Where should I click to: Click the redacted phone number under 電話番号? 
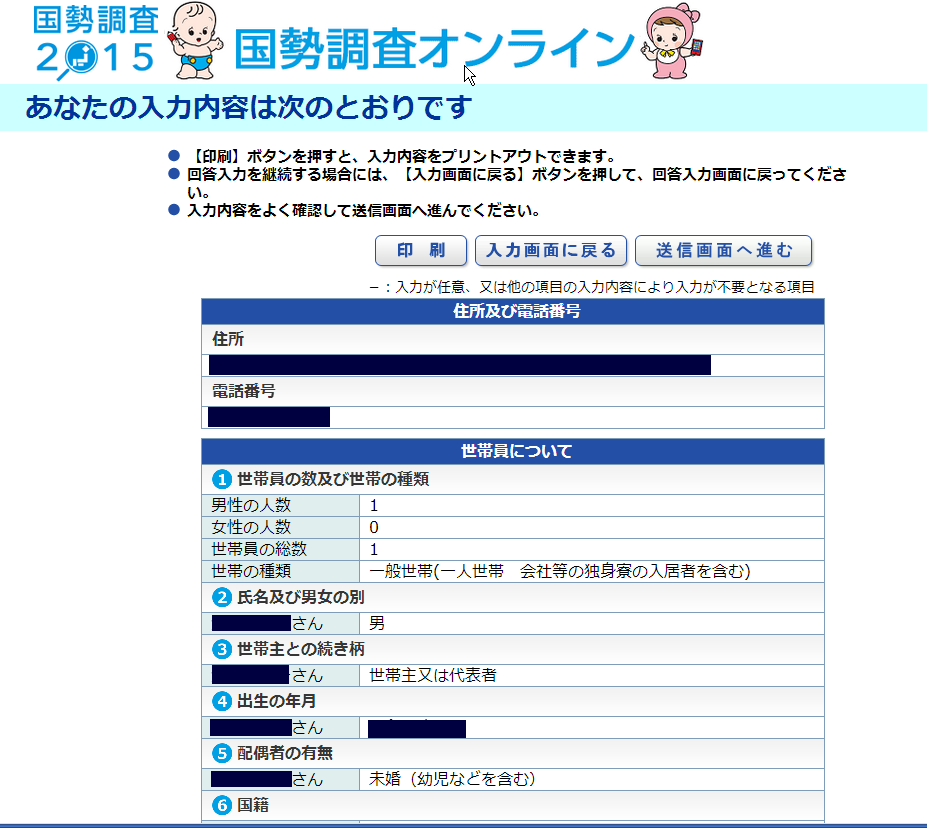point(269,417)
